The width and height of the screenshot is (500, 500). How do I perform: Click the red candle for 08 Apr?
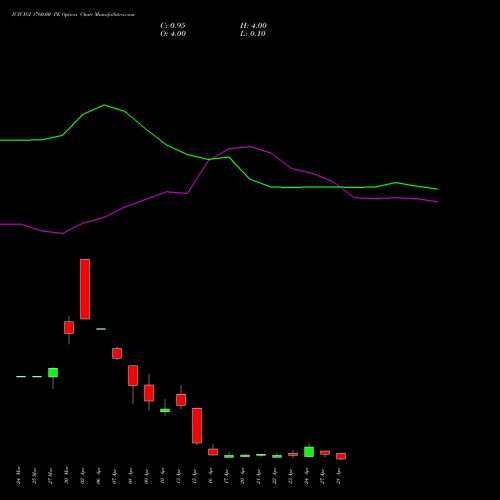click(x=133, y=376)
